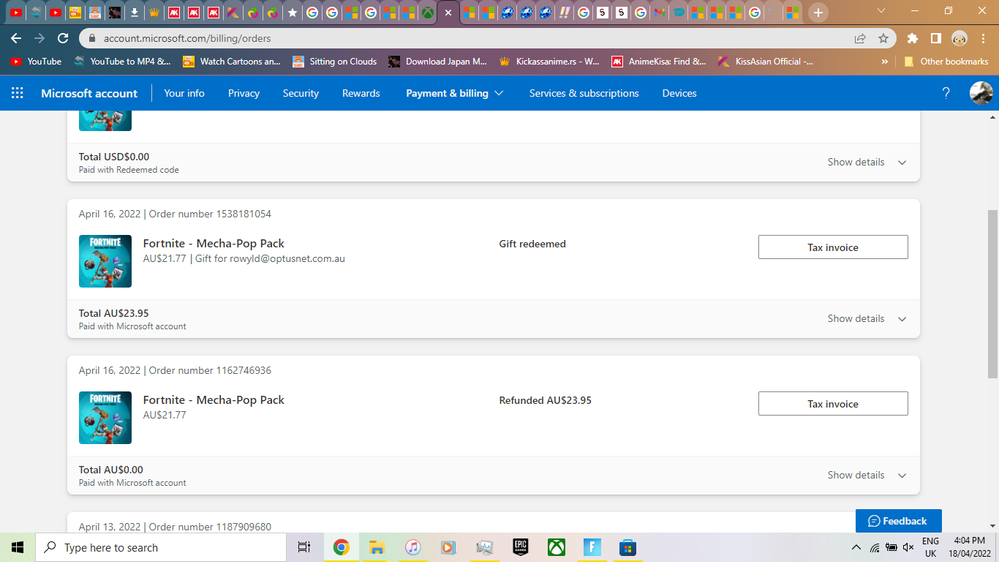Open the Wi-Fi network tray icon
999x562 pixels.
coord(875,547)
